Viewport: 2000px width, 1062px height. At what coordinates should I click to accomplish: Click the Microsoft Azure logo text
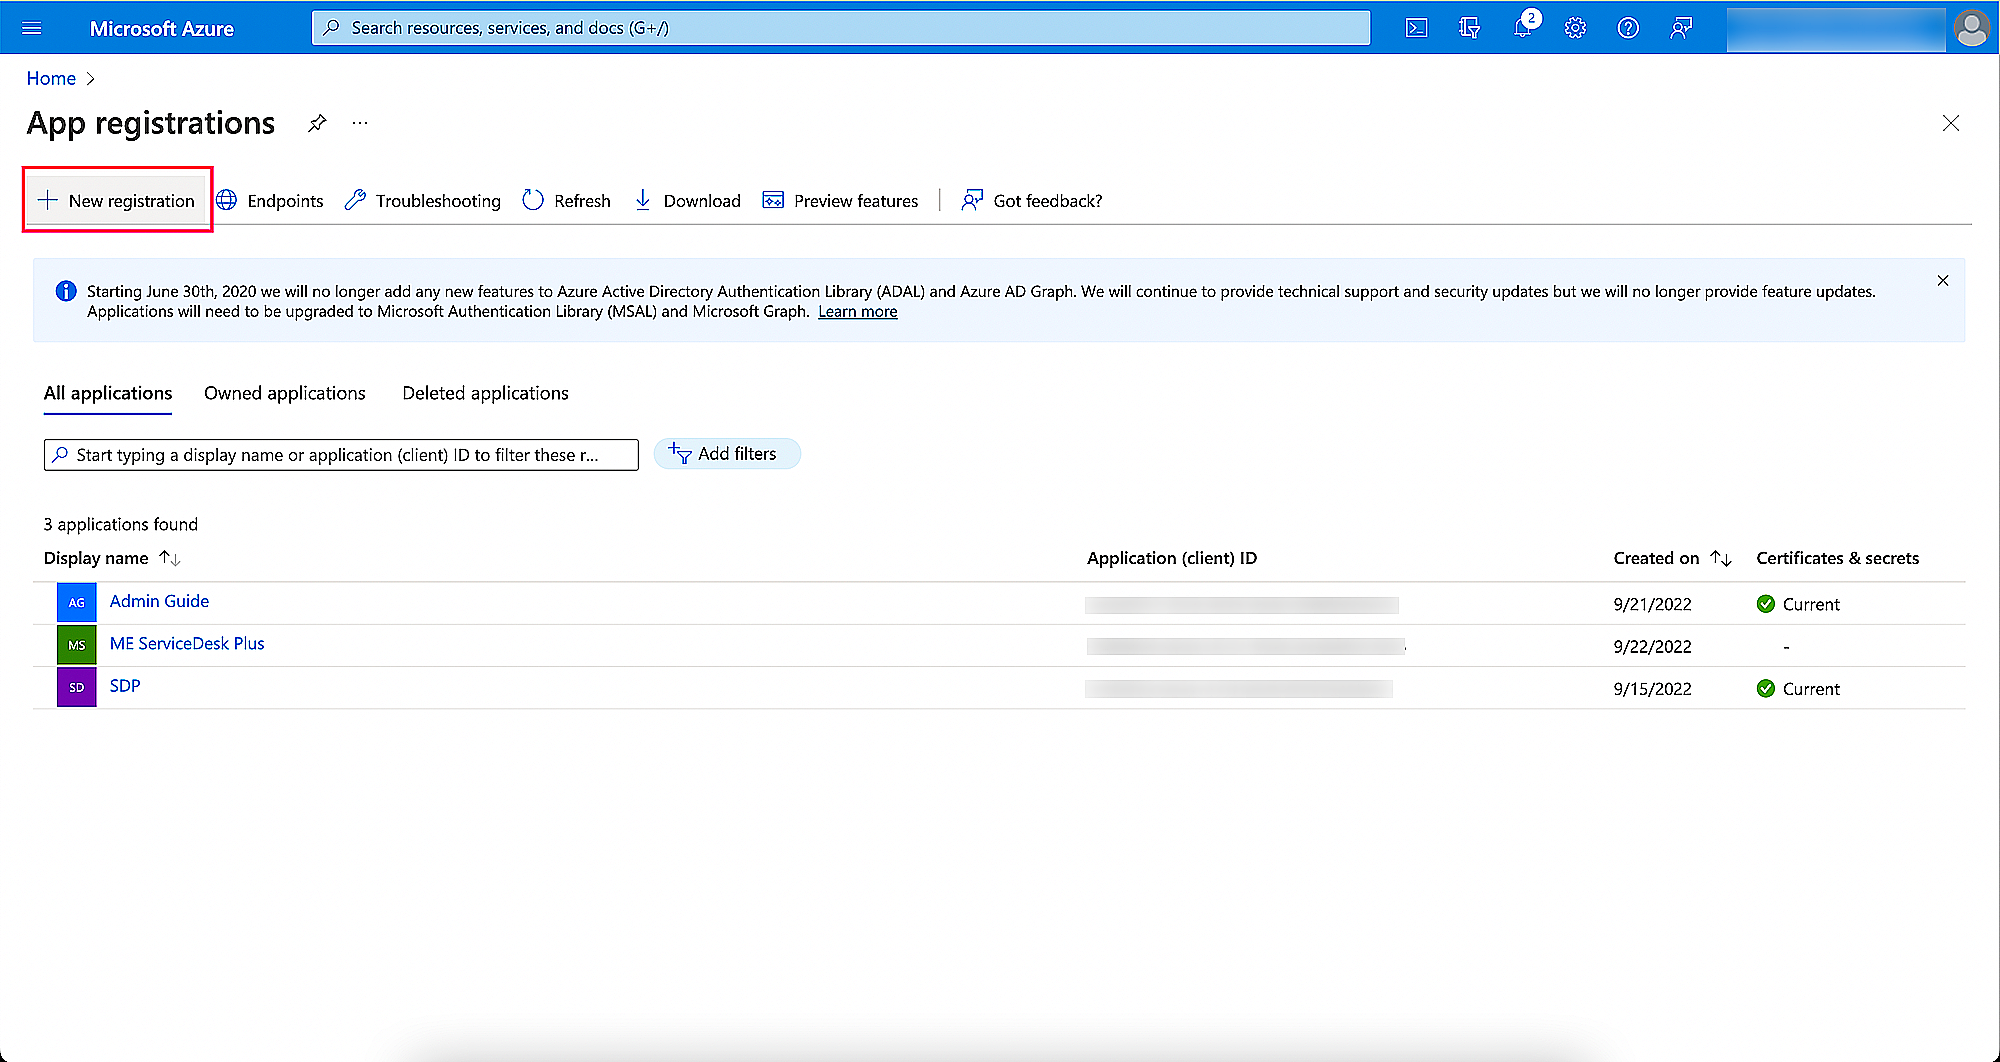162,29
